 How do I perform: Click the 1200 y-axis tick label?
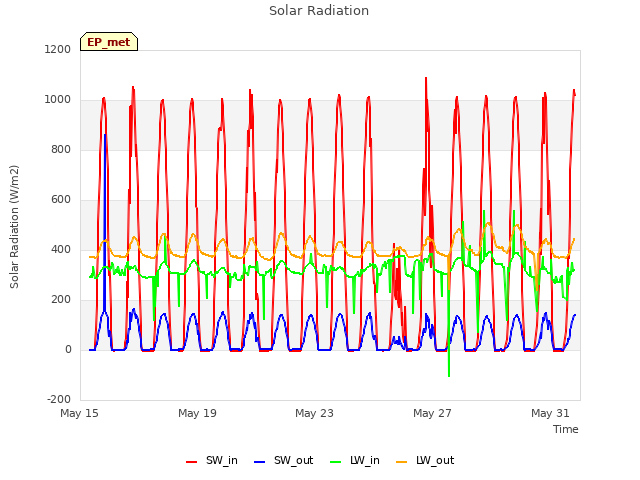[x=58, y=49]
